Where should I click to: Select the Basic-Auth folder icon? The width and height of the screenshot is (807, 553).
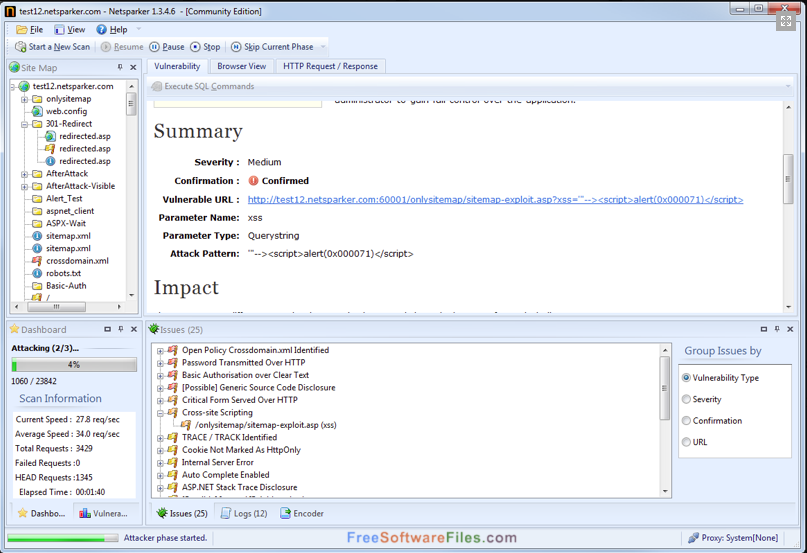click(37, 286)
